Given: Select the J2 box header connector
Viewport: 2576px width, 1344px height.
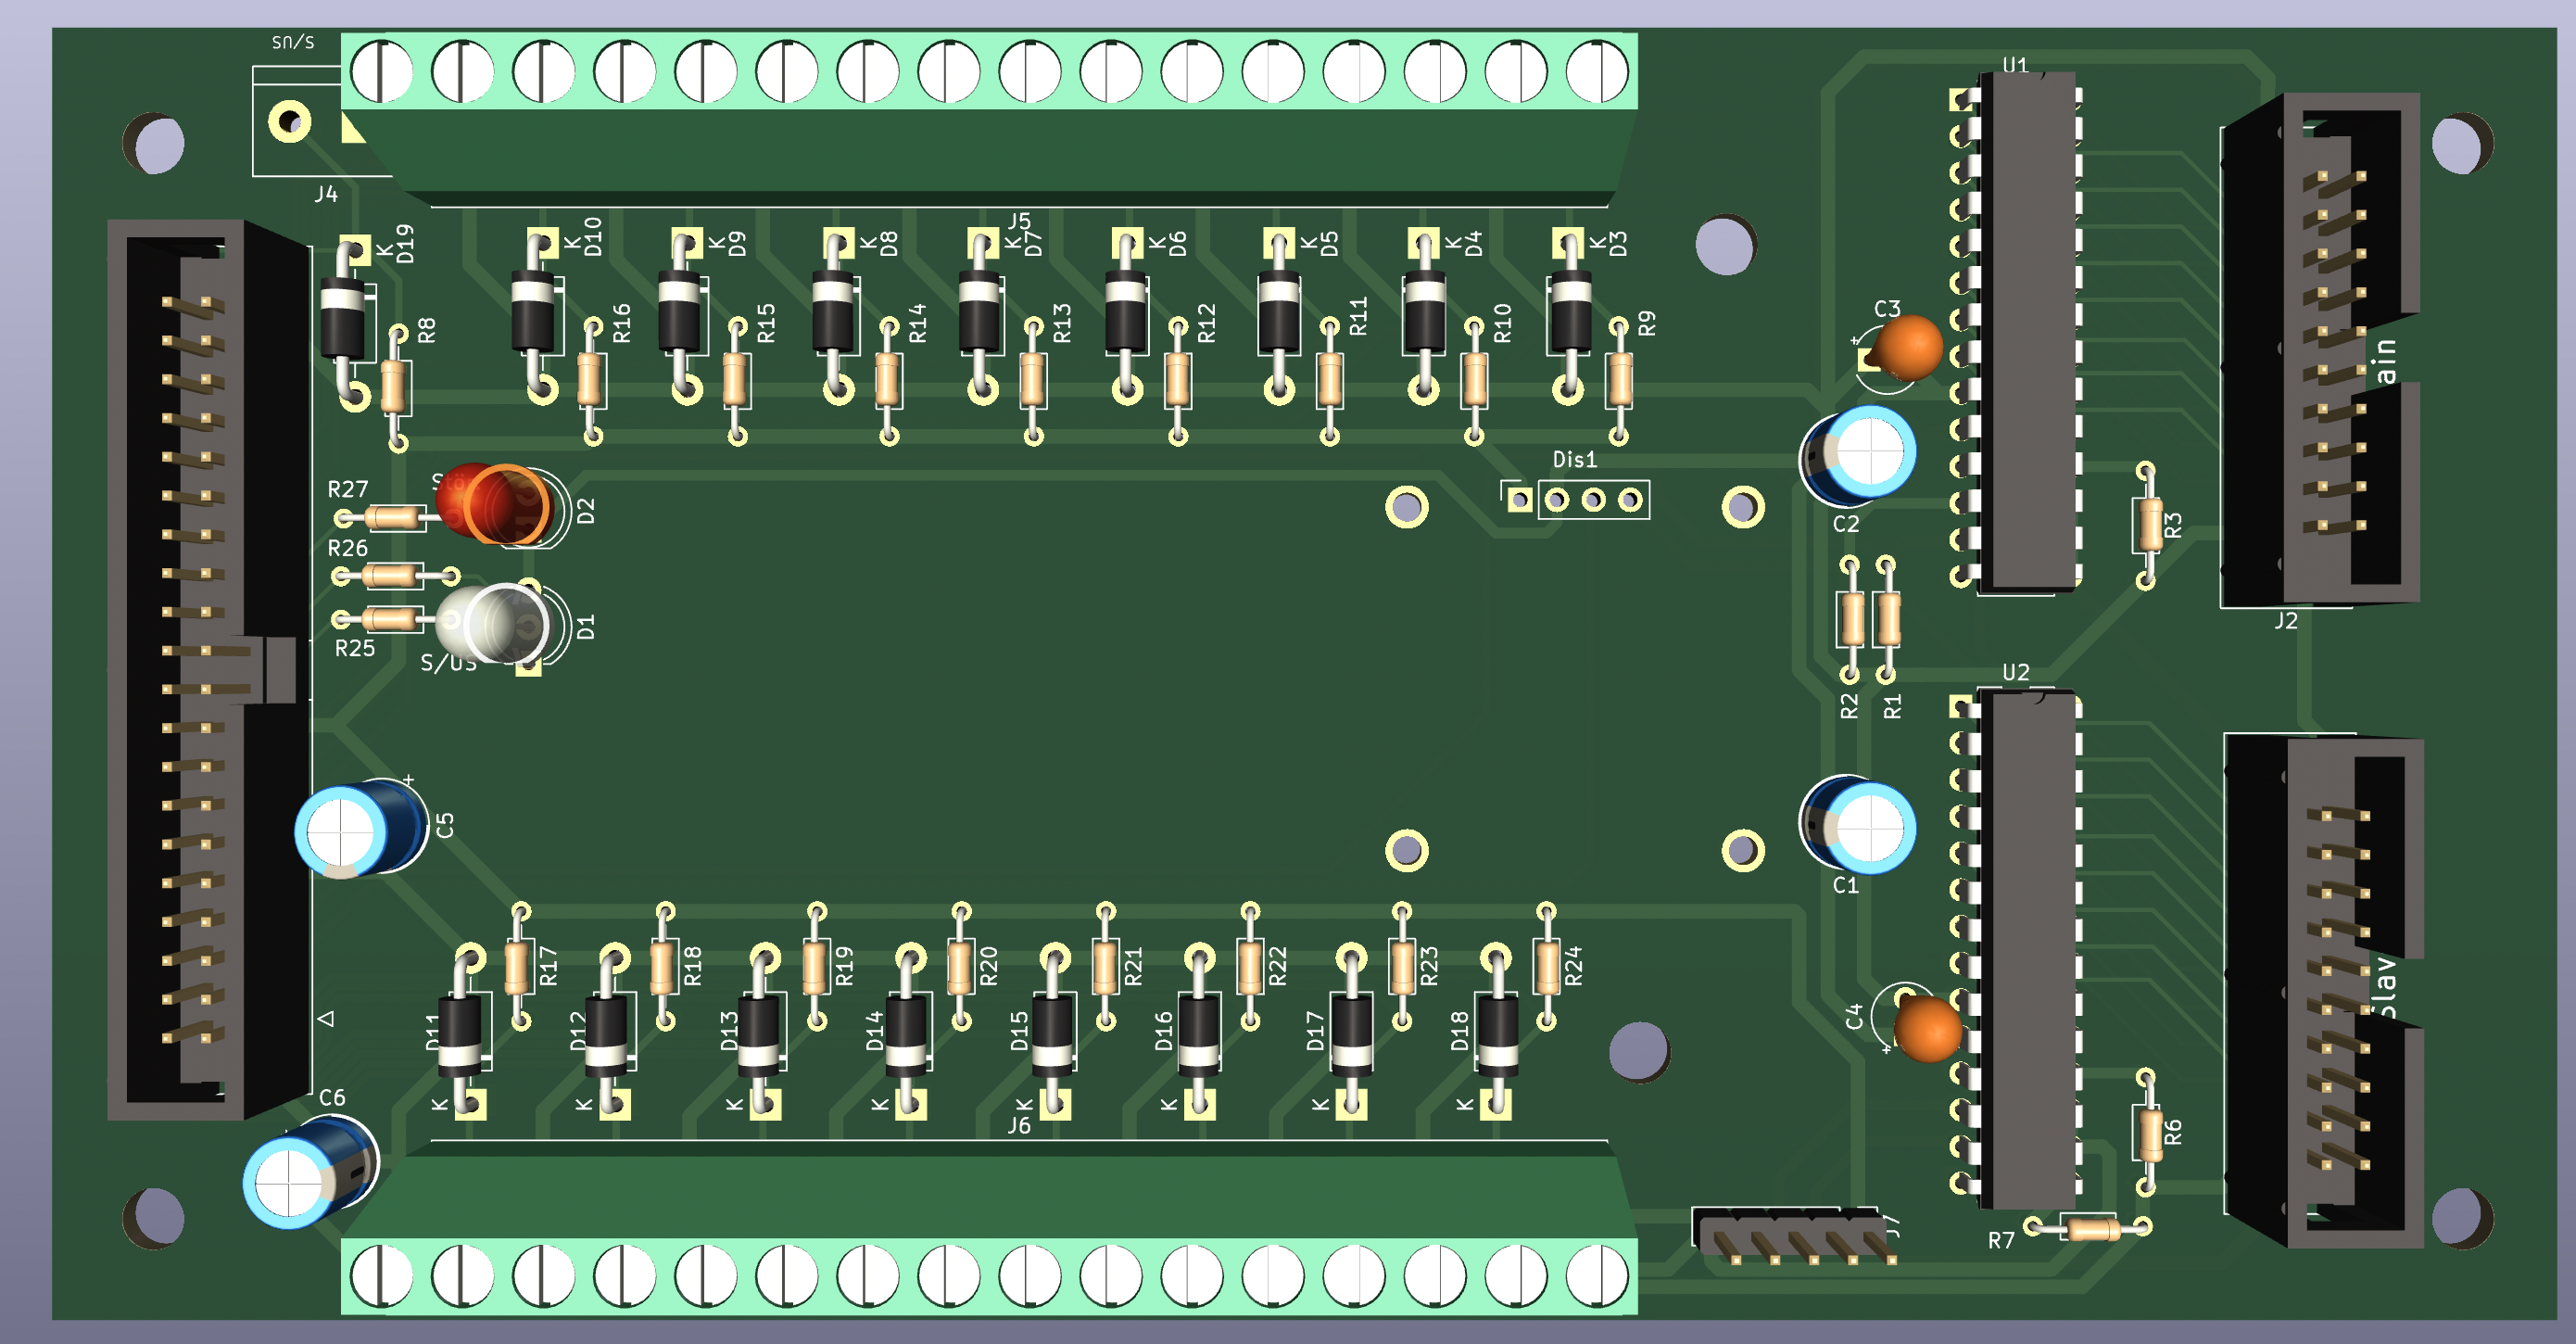Looking at the screenshot, I should (2320, 350).
